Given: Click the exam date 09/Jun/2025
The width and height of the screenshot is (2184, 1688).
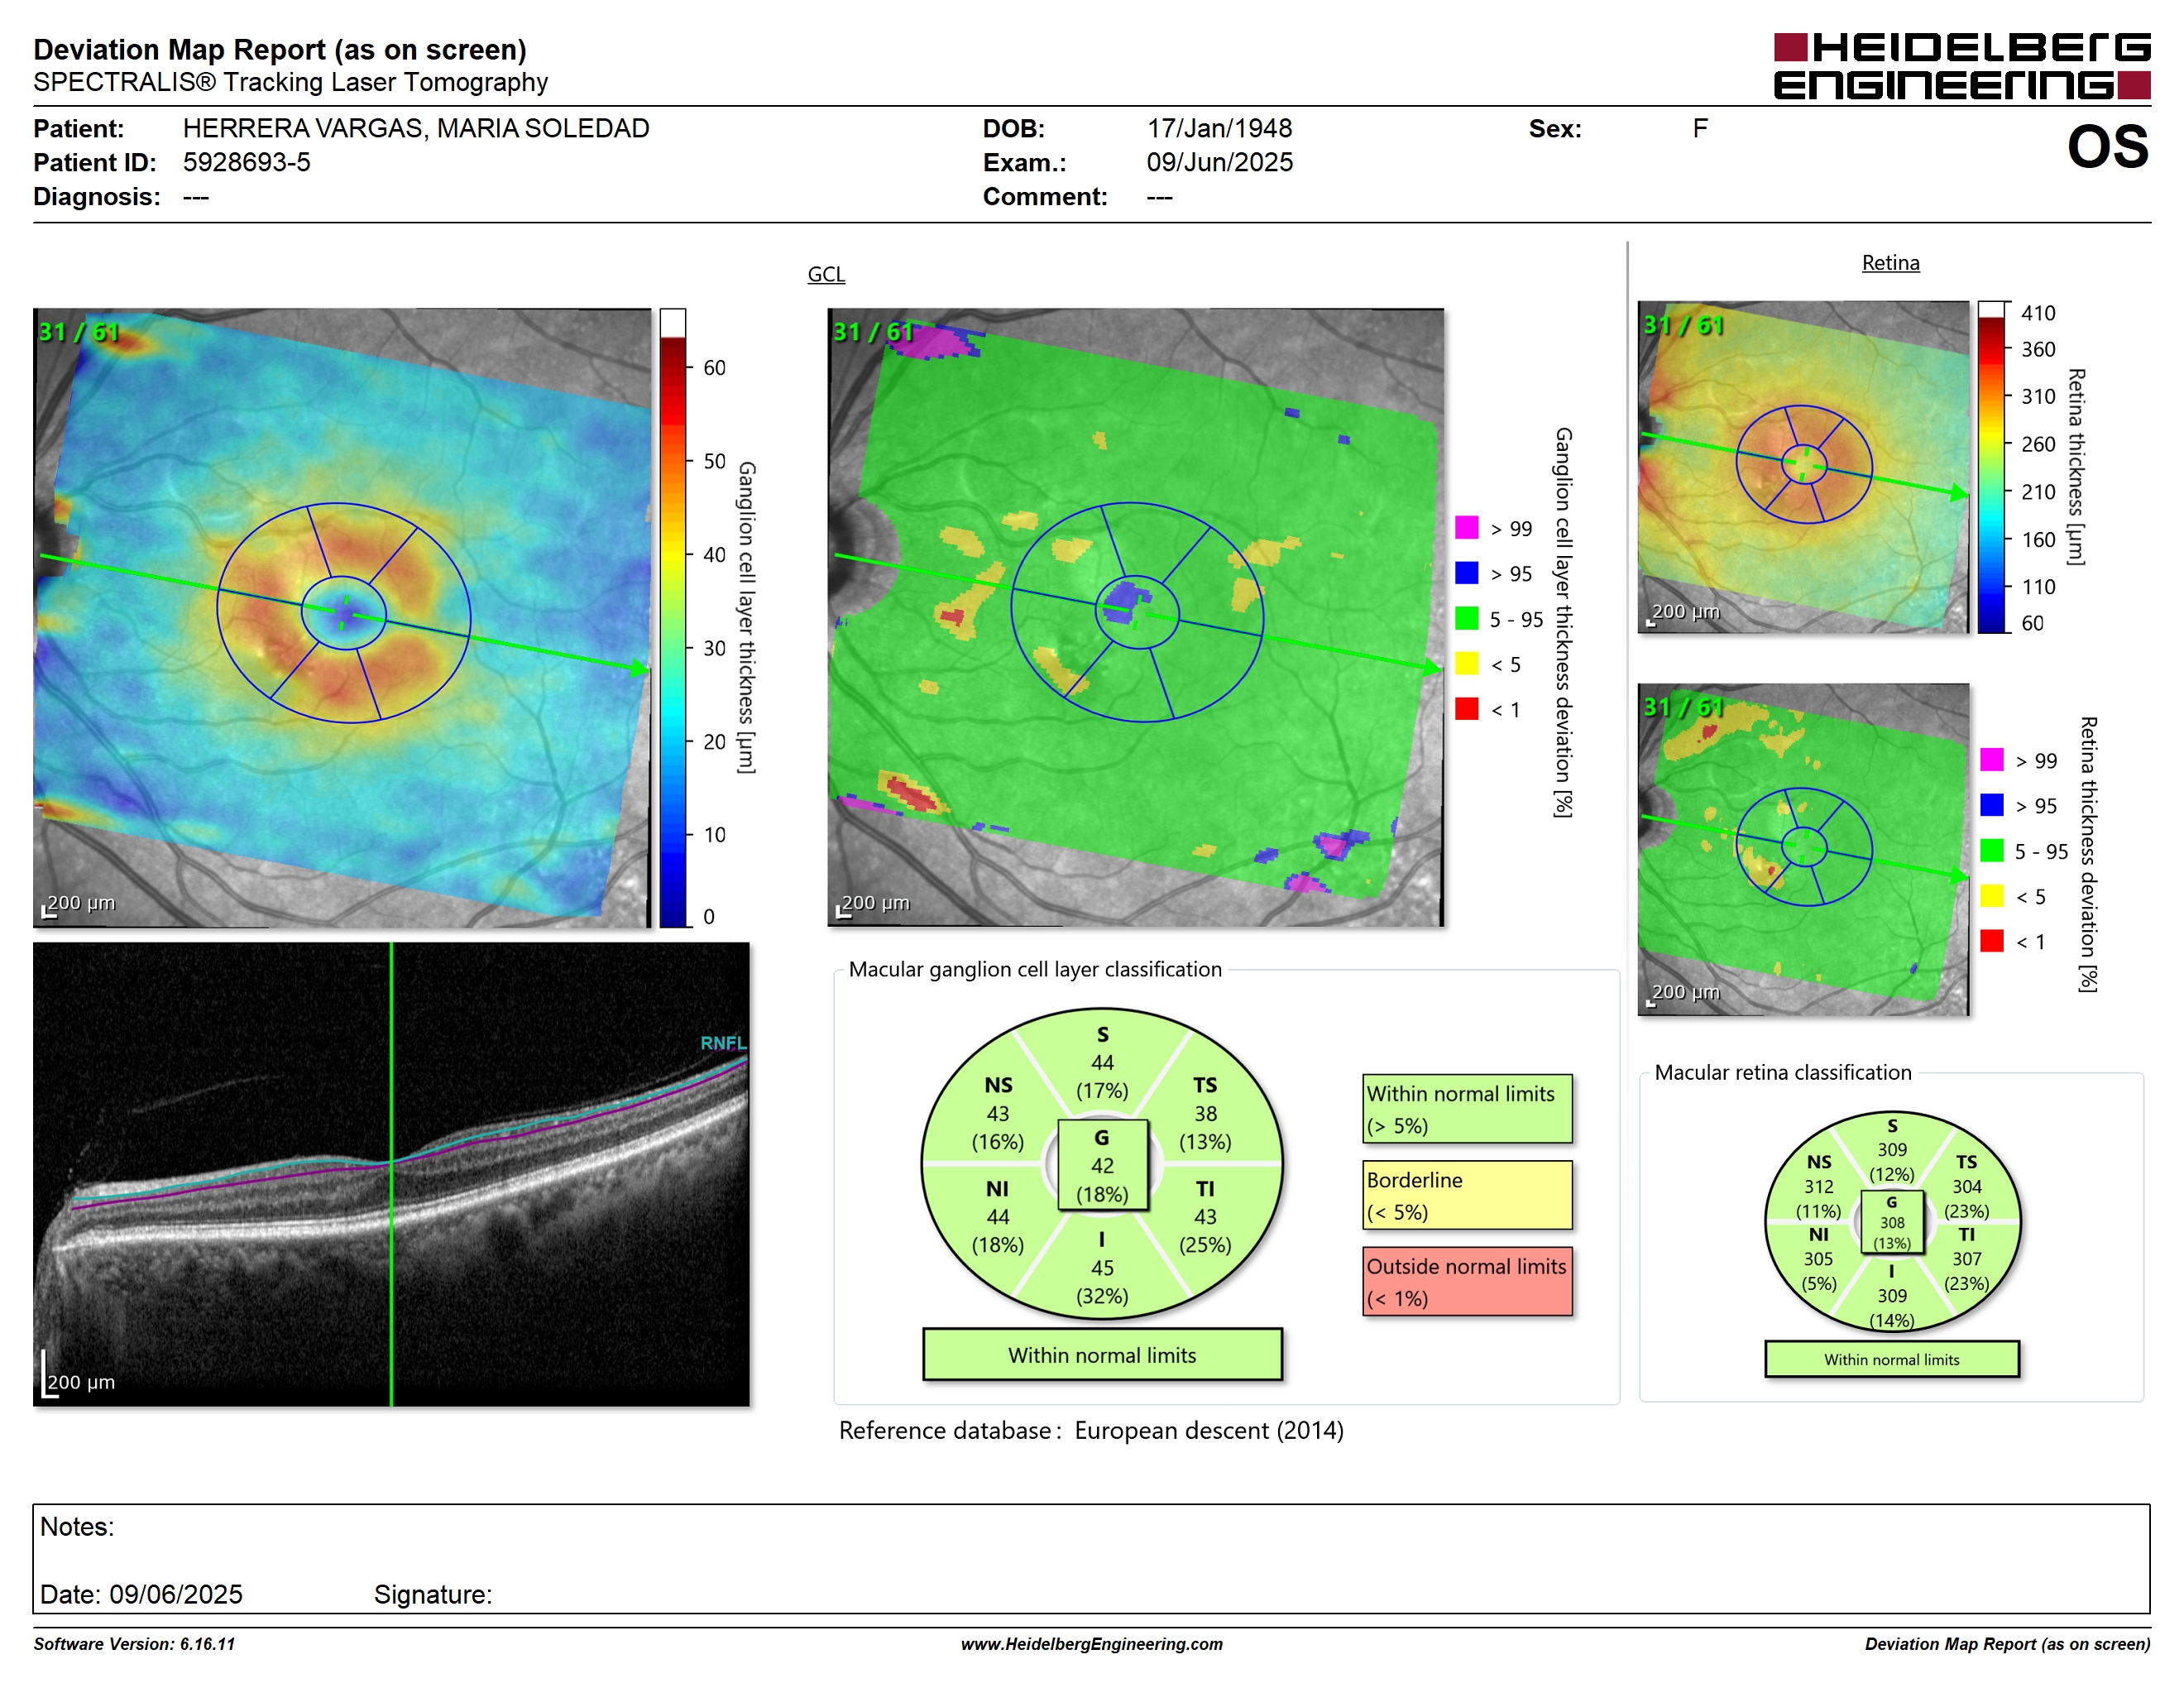Looking at the screenshot, I should [x=1219, y=162].
